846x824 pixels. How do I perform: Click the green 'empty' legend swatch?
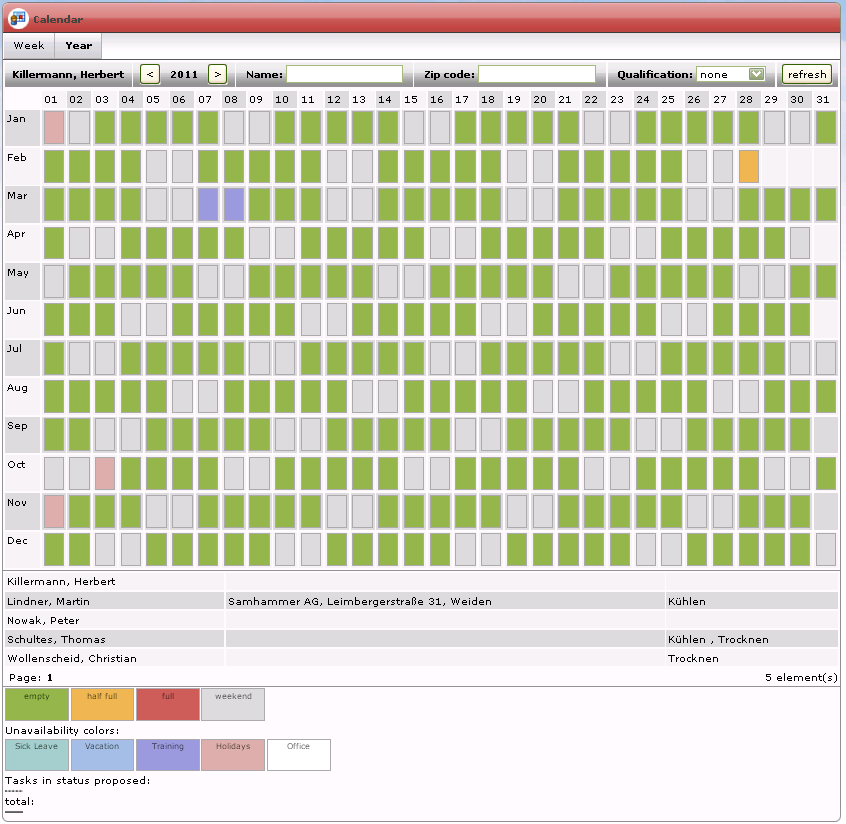[37, 704]
